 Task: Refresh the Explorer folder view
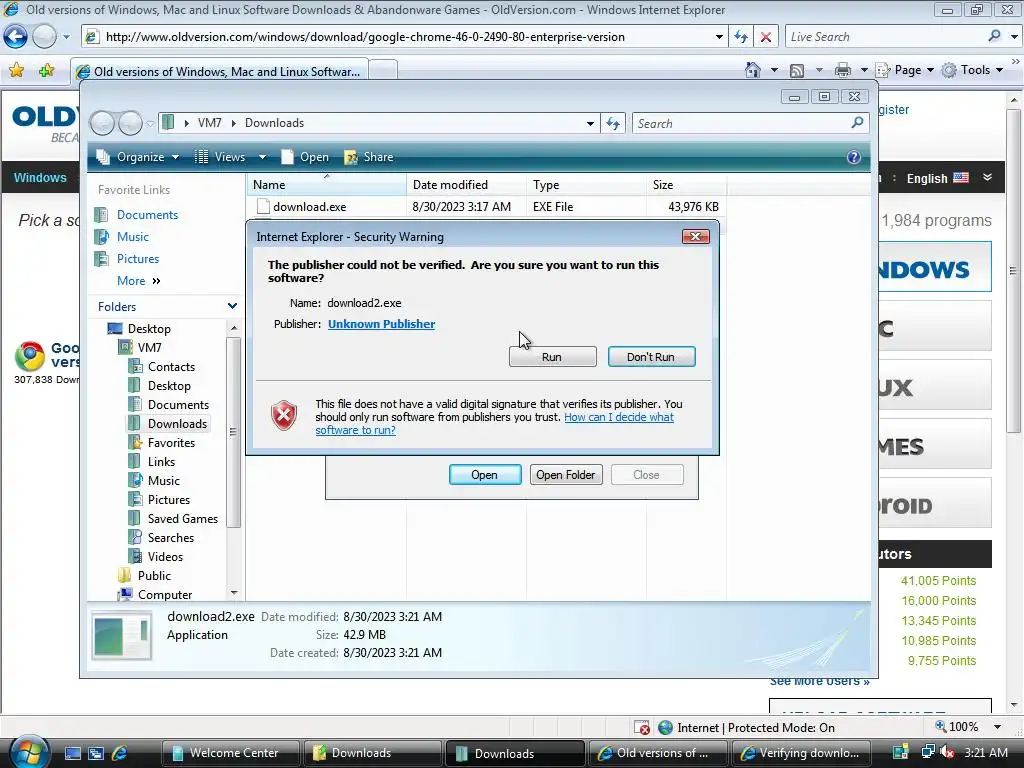[613, 123]
